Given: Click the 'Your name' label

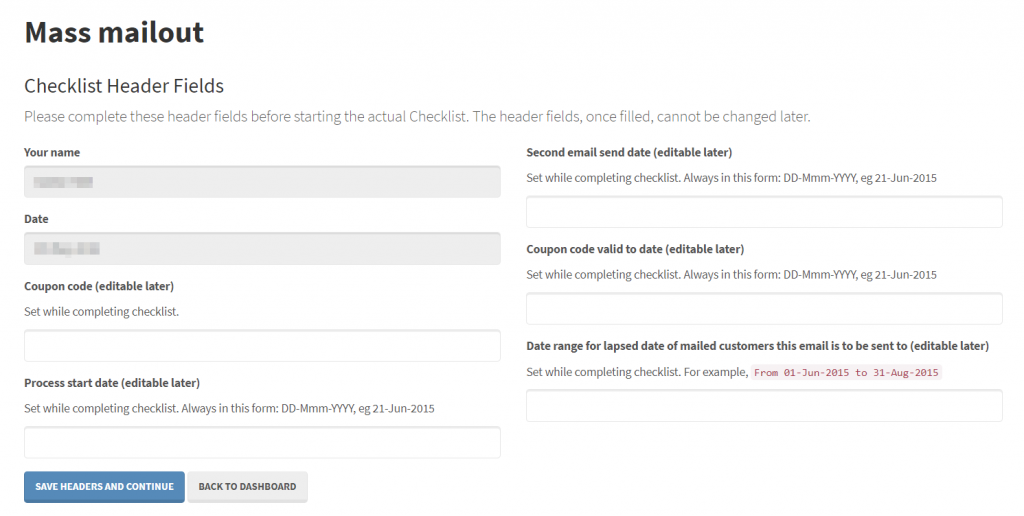Looking at the screenshot, I should (x=52, y=152).
